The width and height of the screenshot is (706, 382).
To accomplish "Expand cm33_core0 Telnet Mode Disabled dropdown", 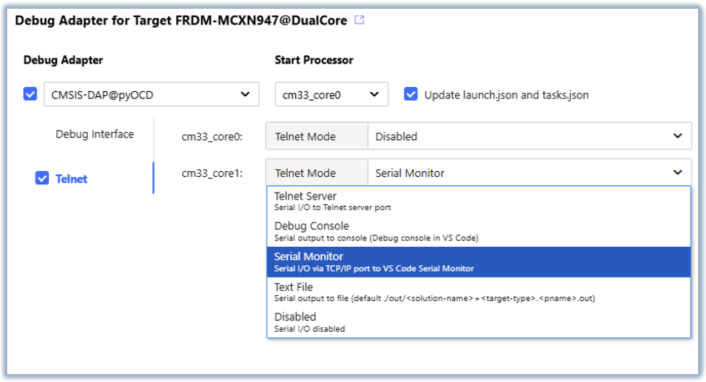I will 530,136.
